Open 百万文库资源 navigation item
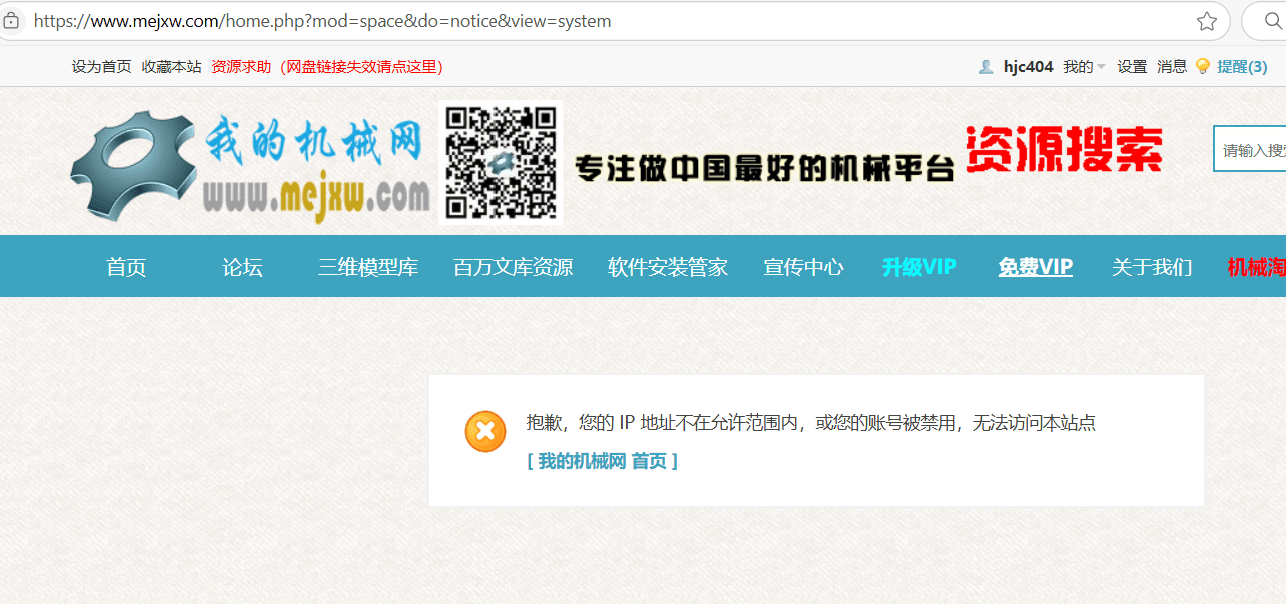This screenshot has width=1286, height=604. click(513, 267)
